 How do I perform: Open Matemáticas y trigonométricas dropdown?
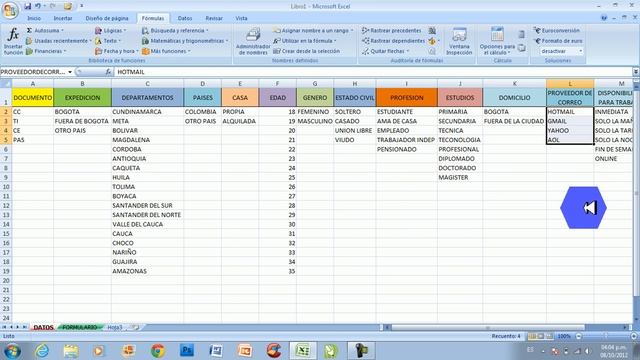coord(185,41)
